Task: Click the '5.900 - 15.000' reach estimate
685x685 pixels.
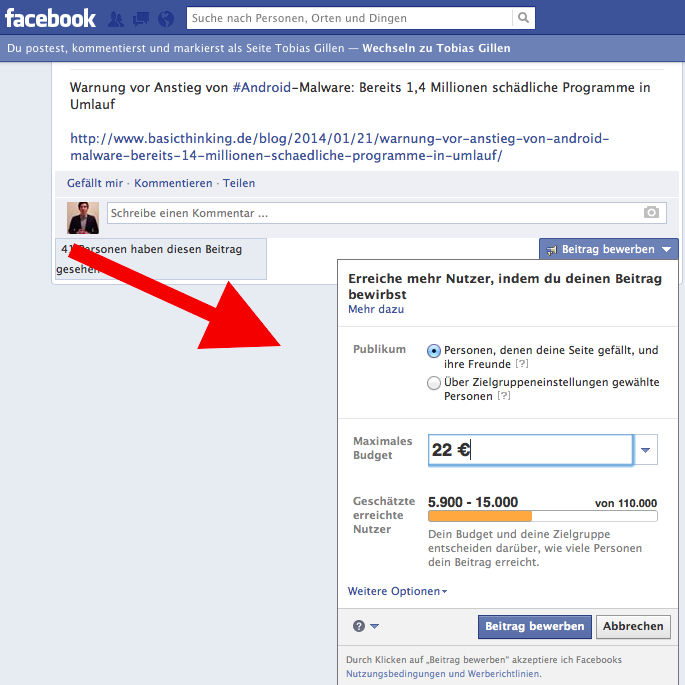Action: [x=473, y=502]
